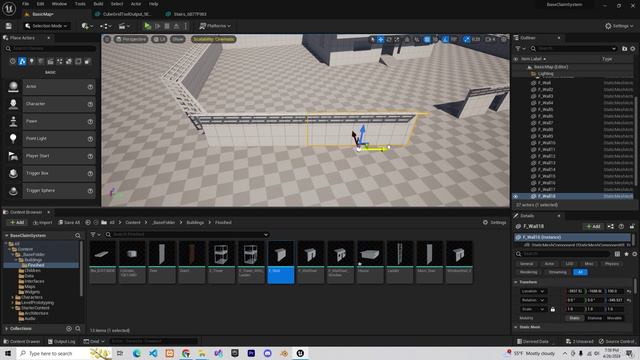
Task: Select Trigger Box in Place Actors list
Action: point(51,173)
